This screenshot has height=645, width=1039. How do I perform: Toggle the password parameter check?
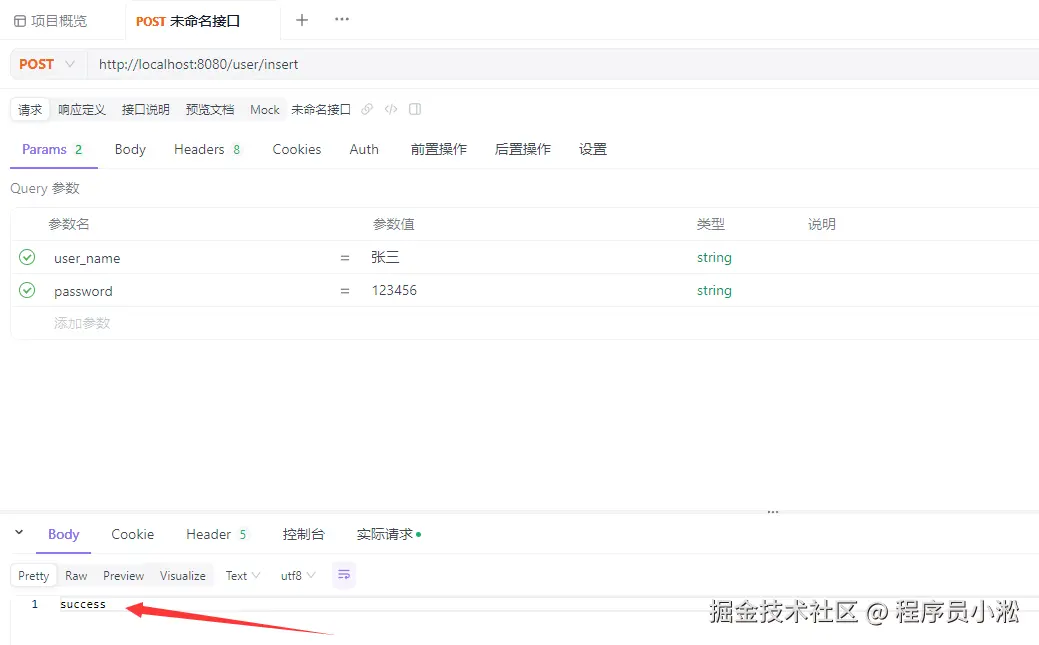[x=27, y=290]
